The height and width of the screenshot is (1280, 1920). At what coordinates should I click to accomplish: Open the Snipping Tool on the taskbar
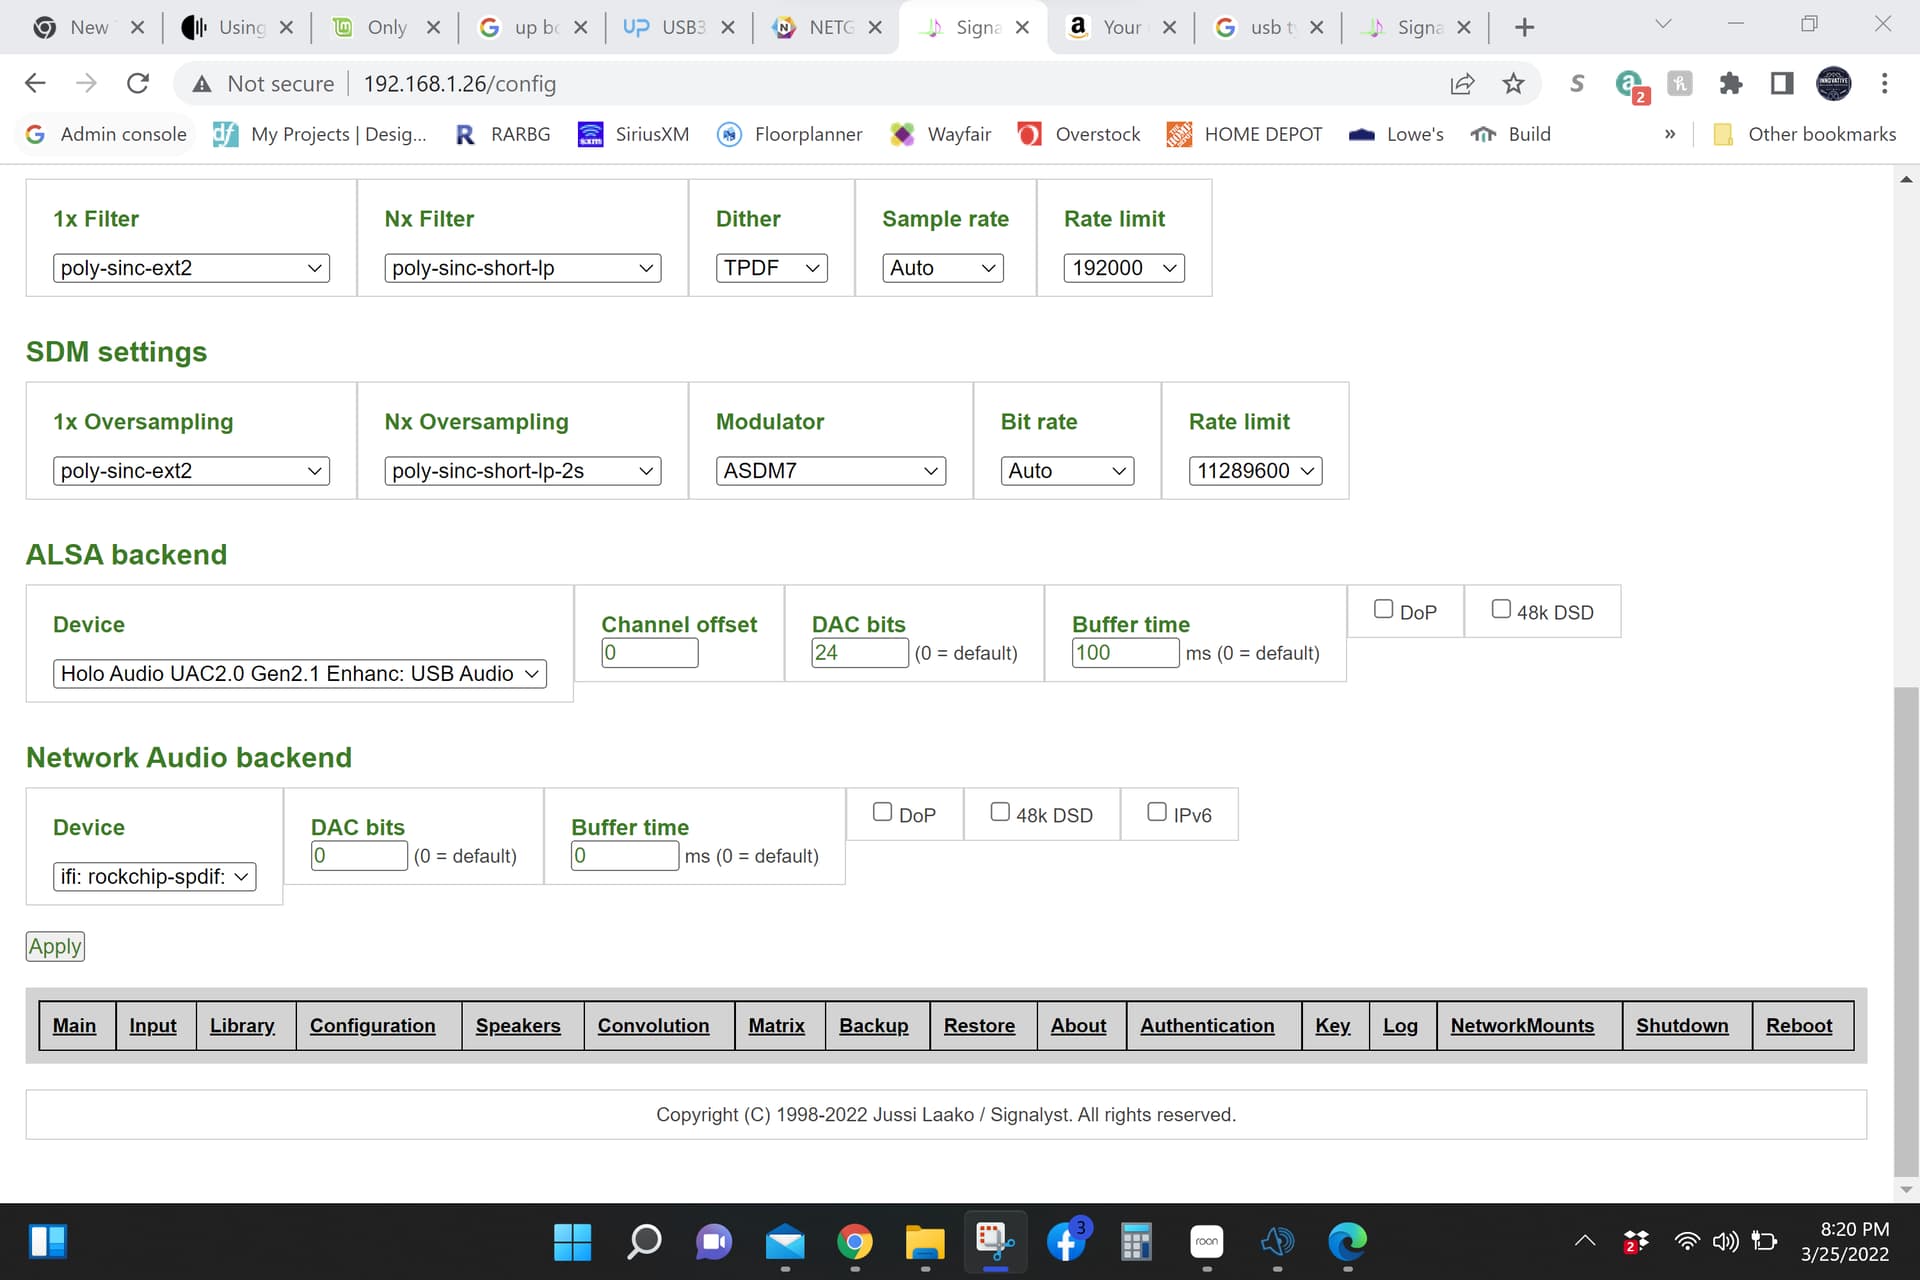995,1242
